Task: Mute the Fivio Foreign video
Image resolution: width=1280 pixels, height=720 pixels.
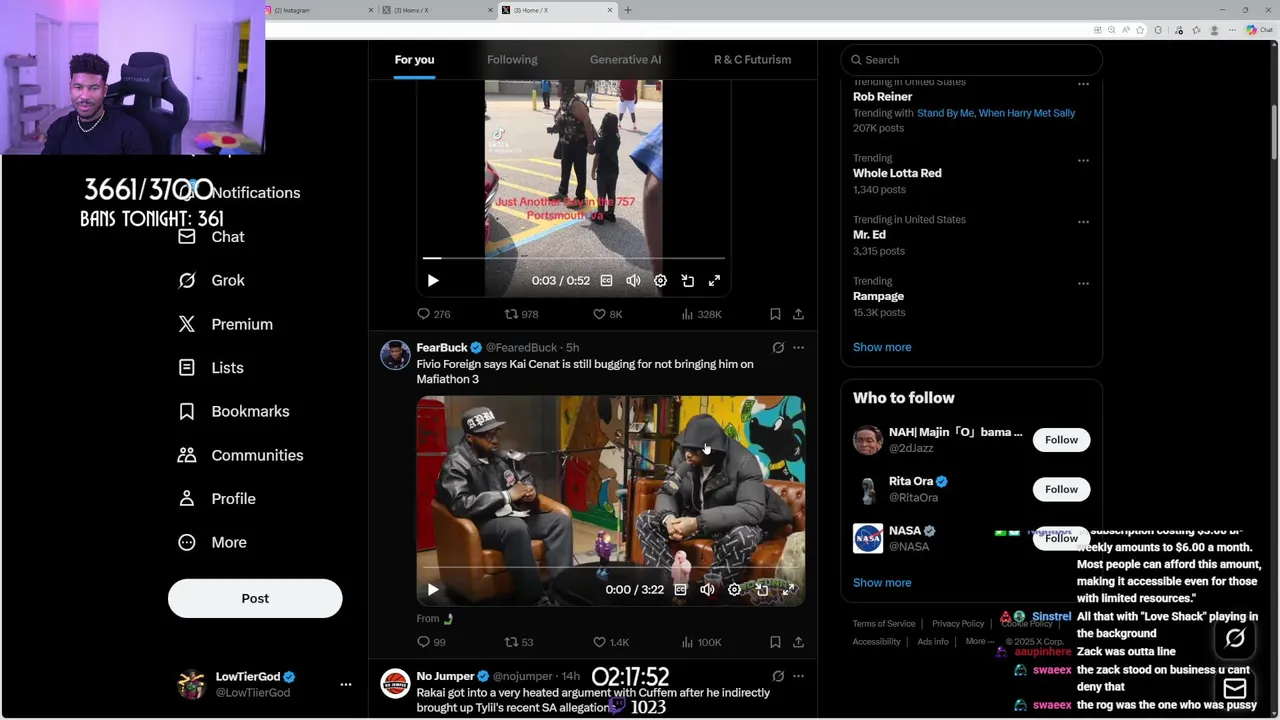Action: tap(707, 590)
